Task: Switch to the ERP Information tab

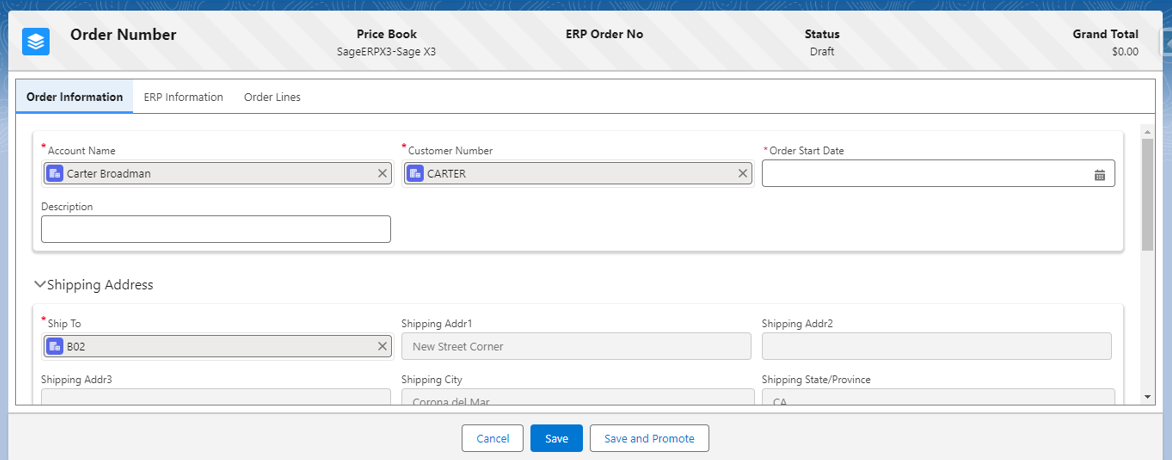Action: (183, 97)
